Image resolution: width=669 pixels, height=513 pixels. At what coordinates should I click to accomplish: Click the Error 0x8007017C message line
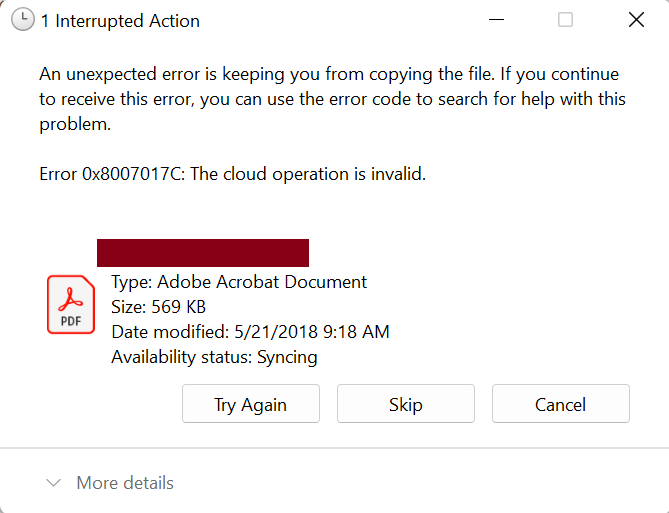click(233, 174)
